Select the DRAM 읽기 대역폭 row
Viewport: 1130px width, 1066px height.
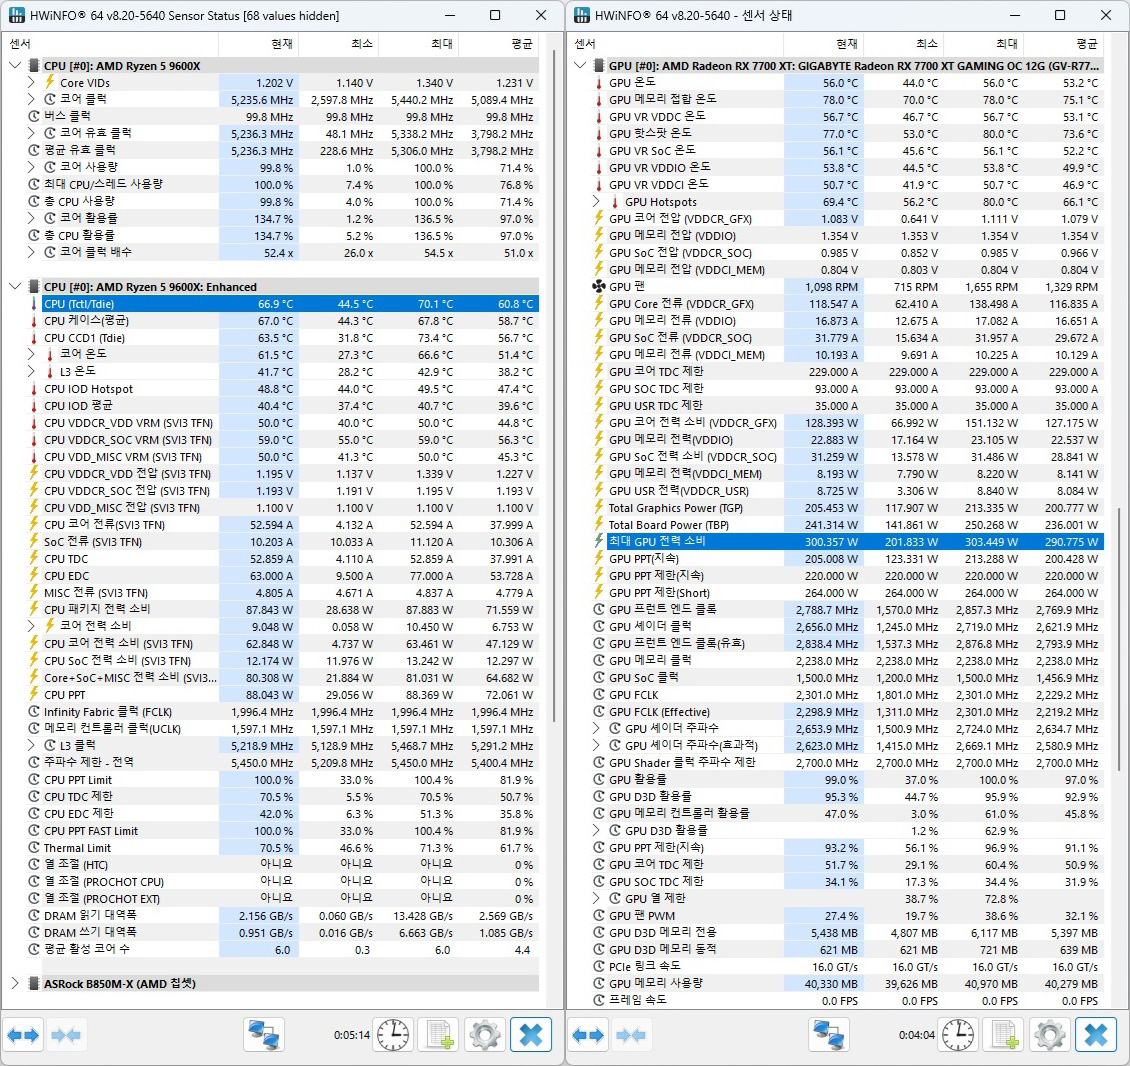(283, 915)
